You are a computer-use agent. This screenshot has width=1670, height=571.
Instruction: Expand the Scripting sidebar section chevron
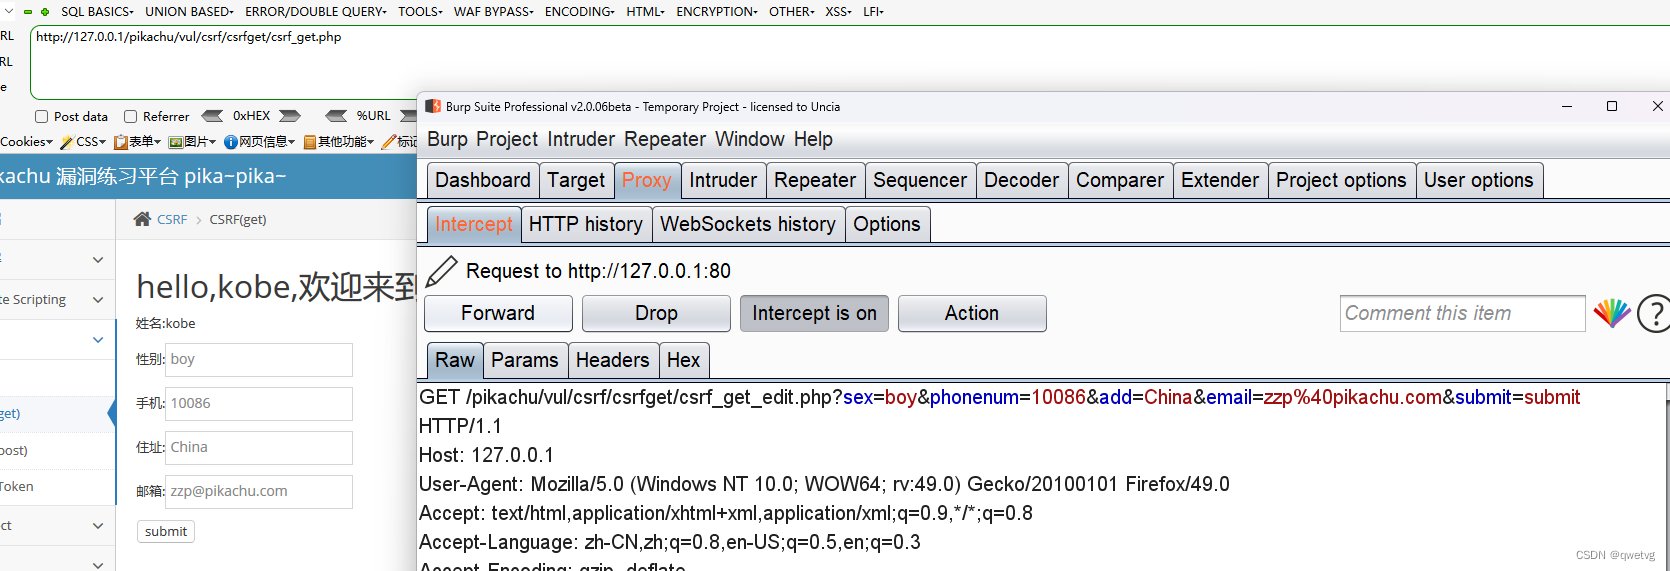pyautogui.click(x=98, y=300)
